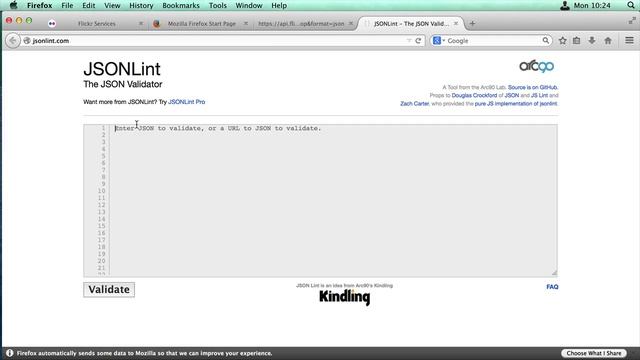640x360 pixels.
Task: Open pure JS implementation of jsonlint link
Action: tap(516, 104)
